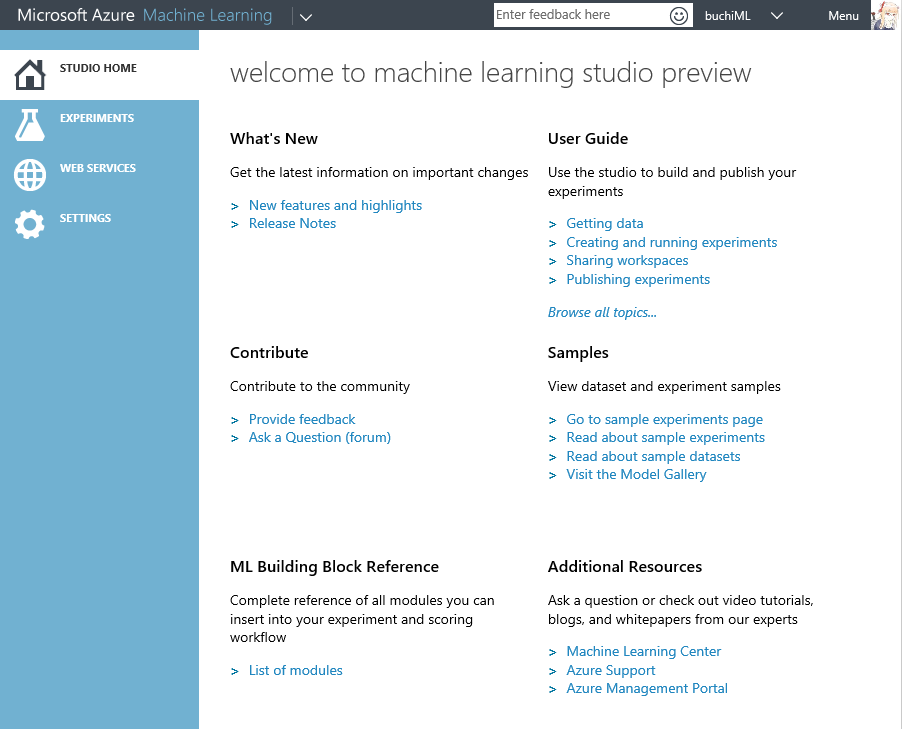Select the SETTINGS sidebar label
Screen dimensions: 902x729
coord(85,218)
